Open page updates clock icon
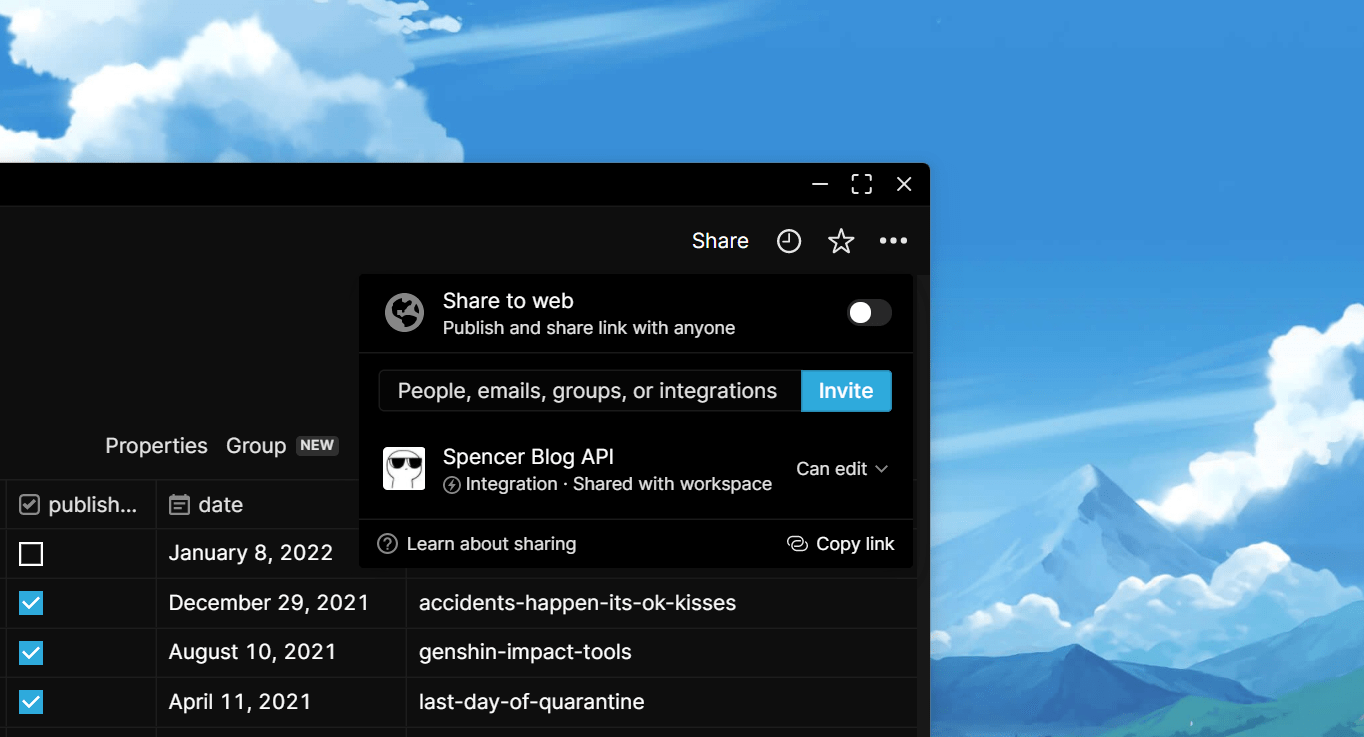 point(789,241)
